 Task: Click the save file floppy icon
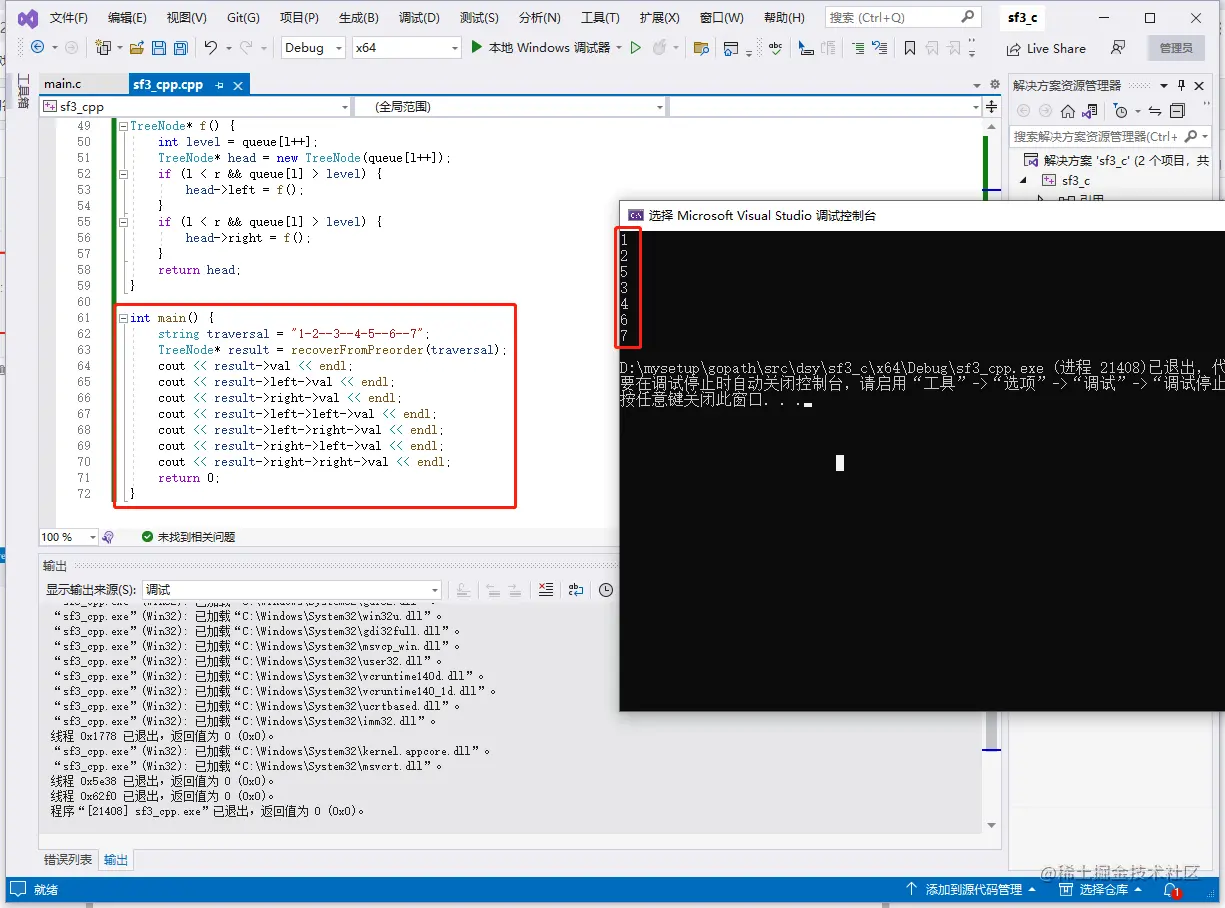click(158, 48)
